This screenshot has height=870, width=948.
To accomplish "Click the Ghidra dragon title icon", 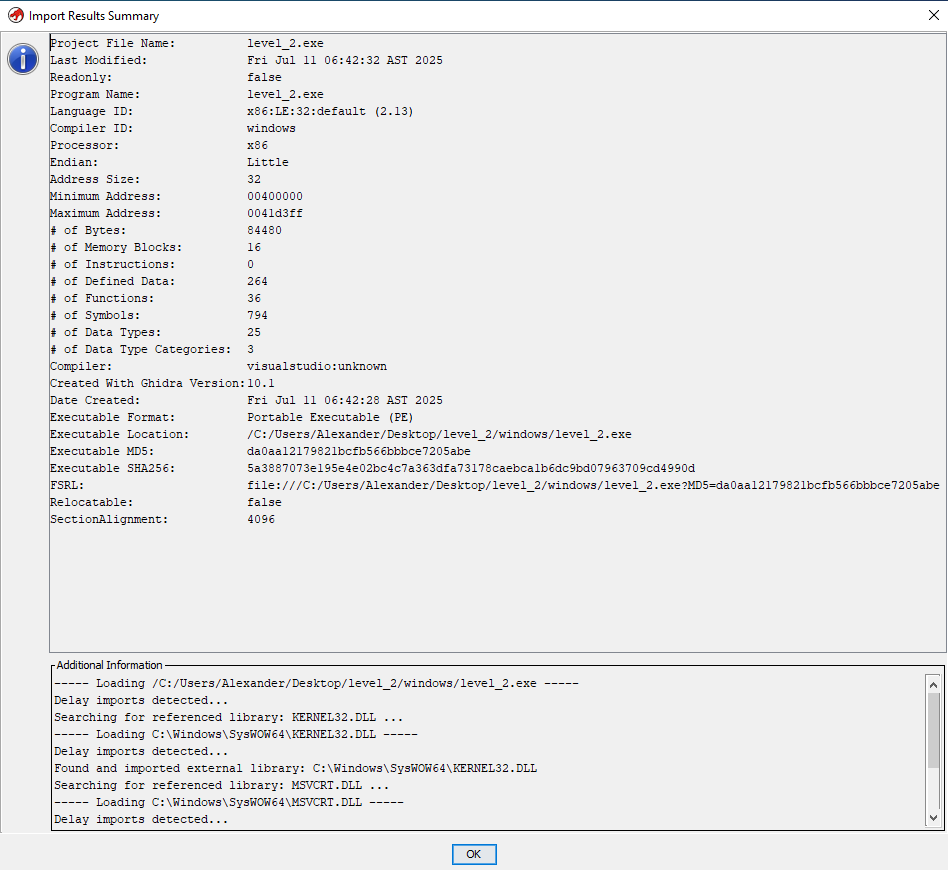I will [16, 15].
